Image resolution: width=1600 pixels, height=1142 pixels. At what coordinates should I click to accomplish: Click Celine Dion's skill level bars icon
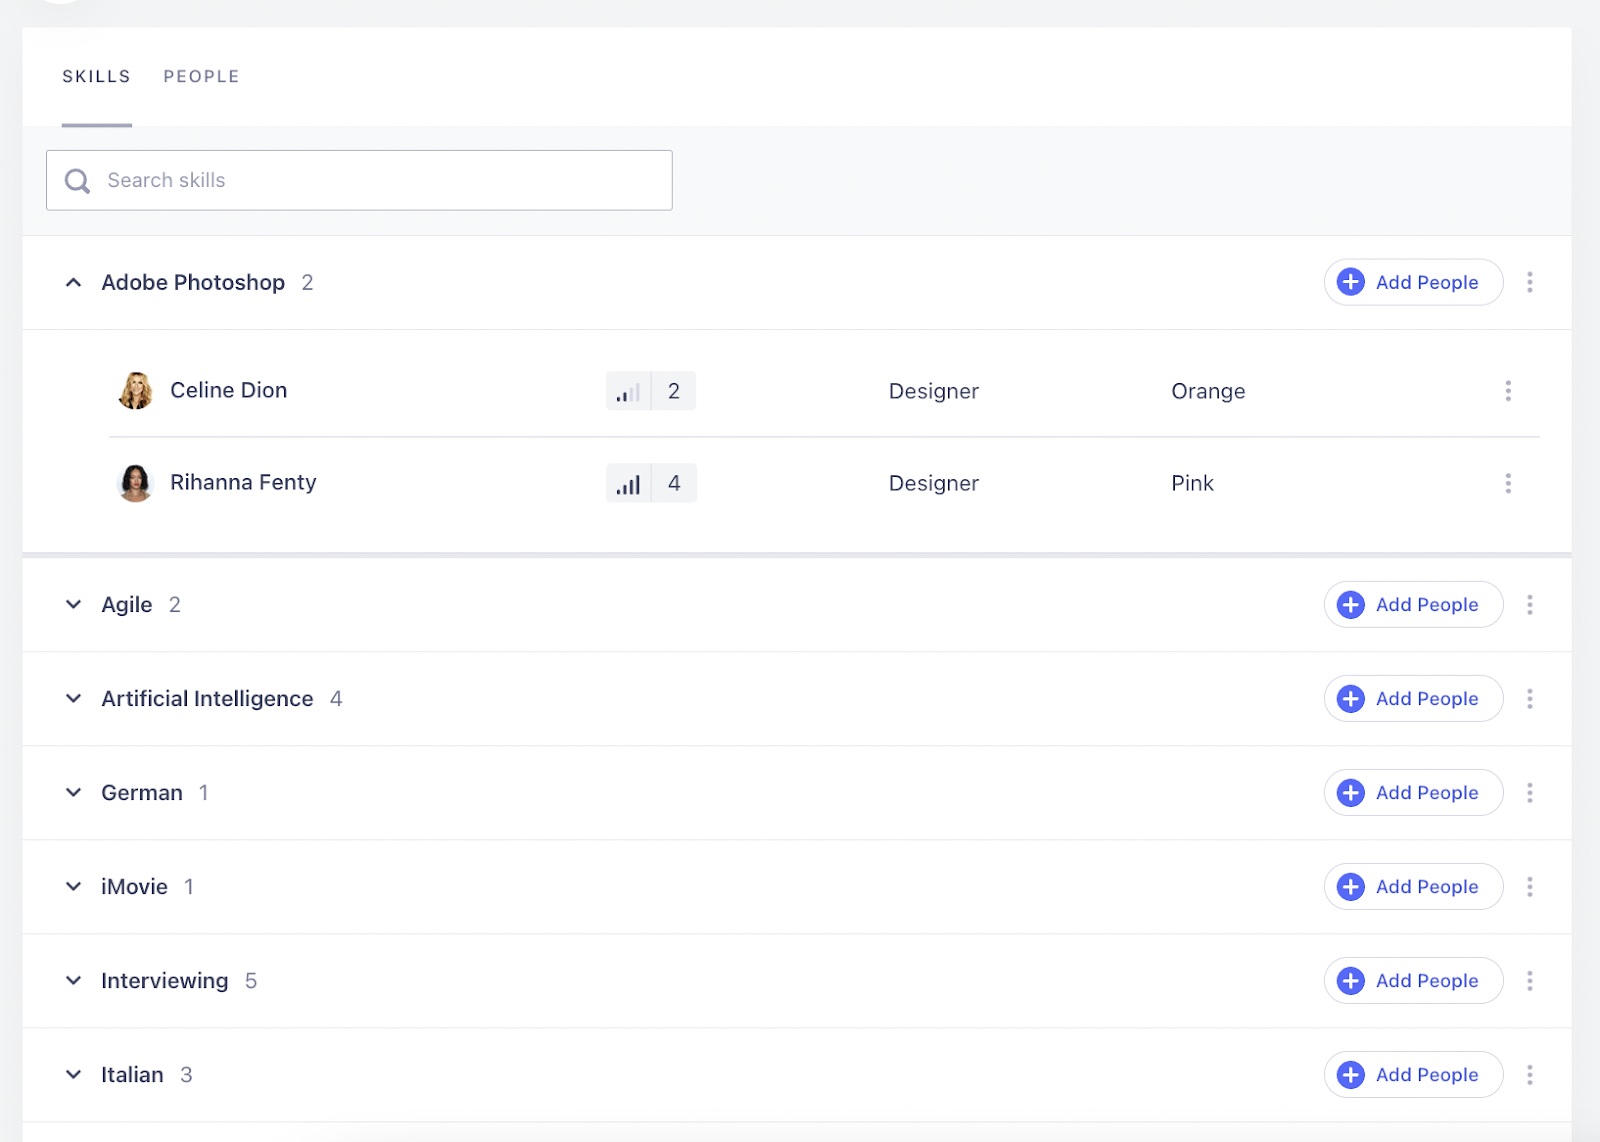(628, 391)
